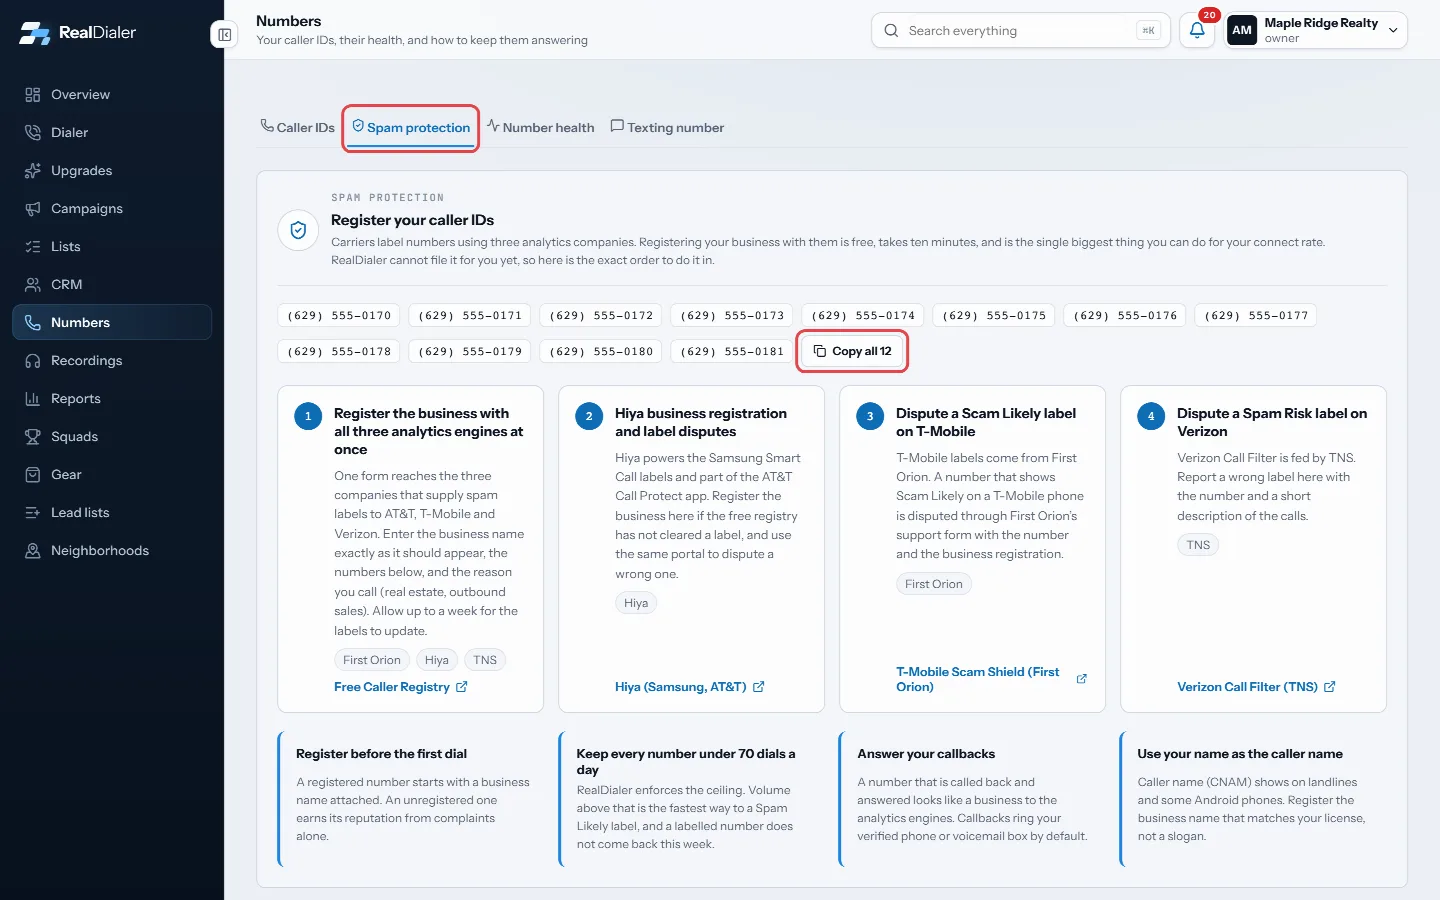Click the Answer your callbacks tip title
This screenshot has height=900, width=1440.
point(926,754)
